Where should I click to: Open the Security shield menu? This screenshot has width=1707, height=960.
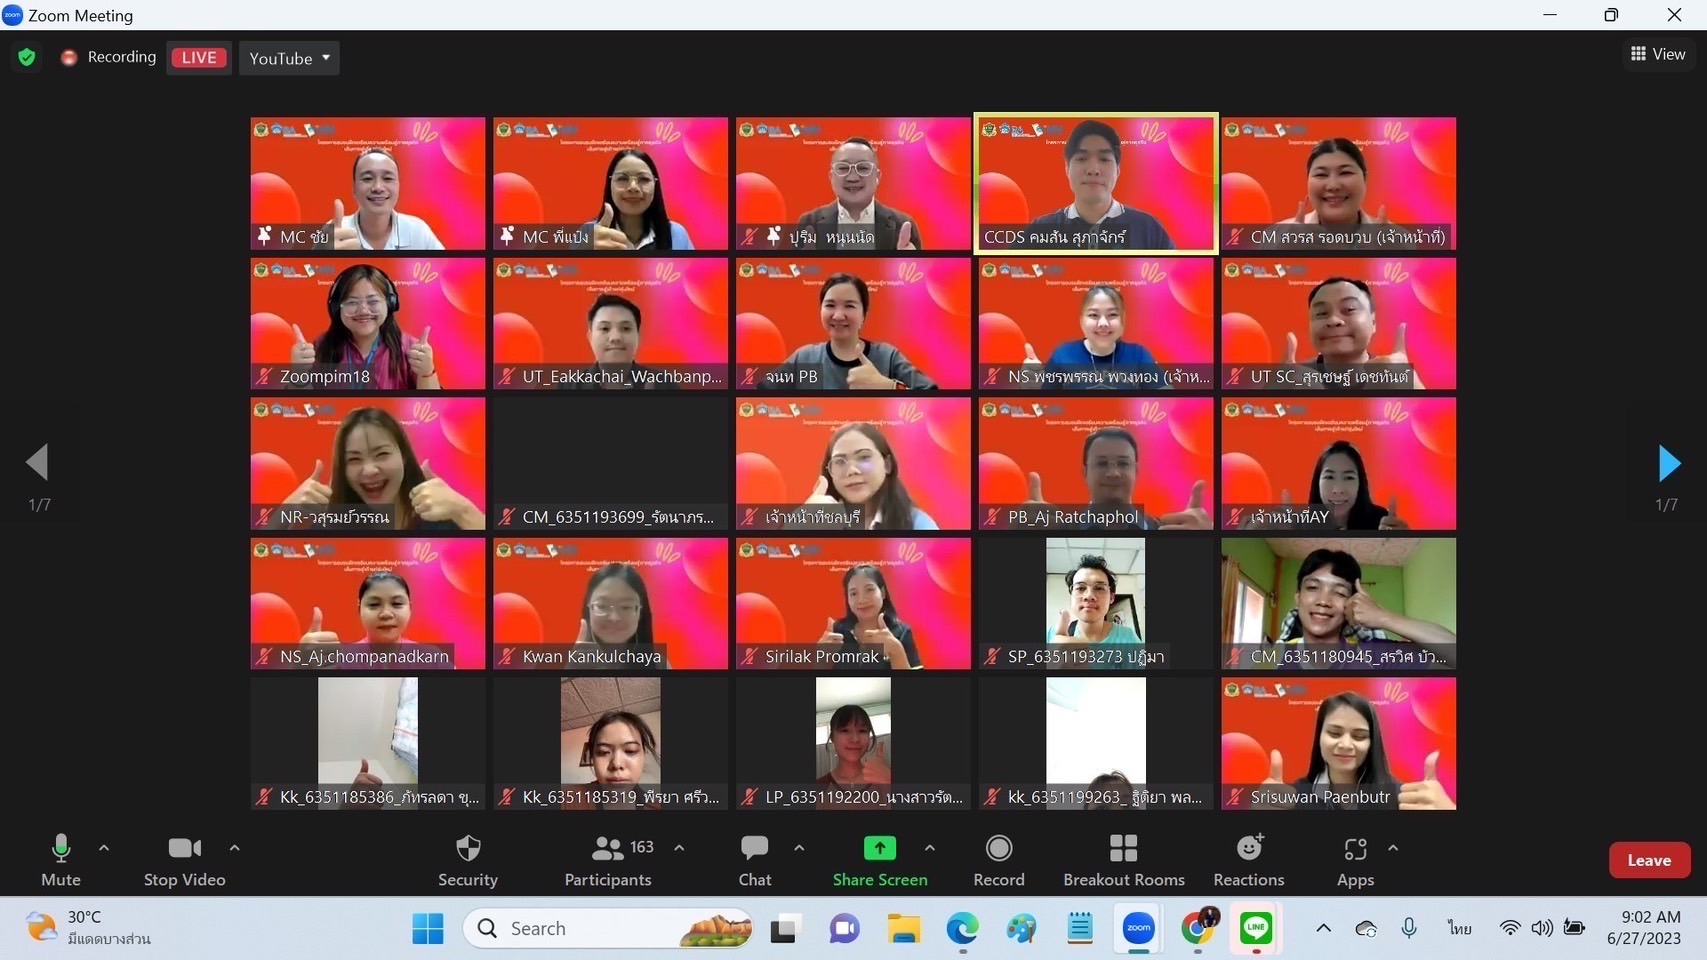(468, 860)
